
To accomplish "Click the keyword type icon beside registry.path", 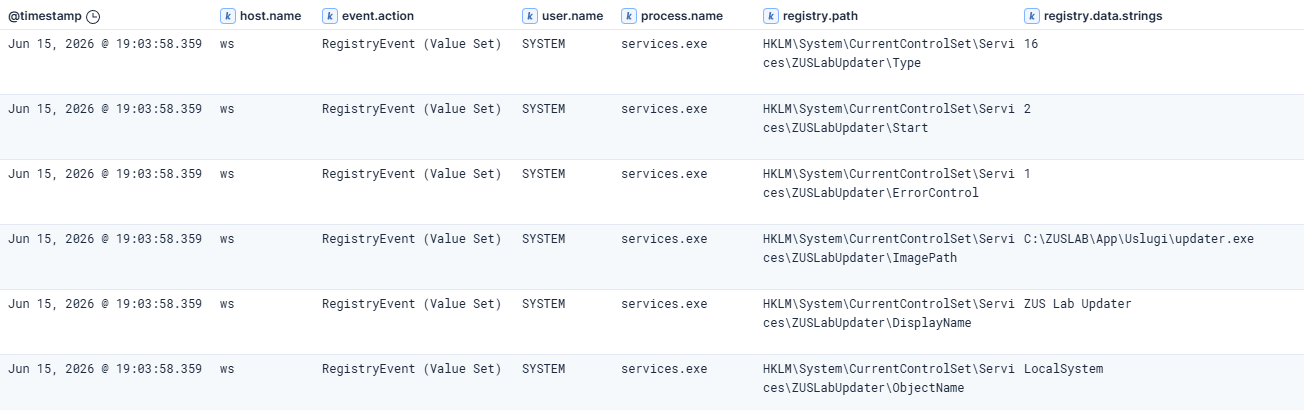I will (770, 16).
